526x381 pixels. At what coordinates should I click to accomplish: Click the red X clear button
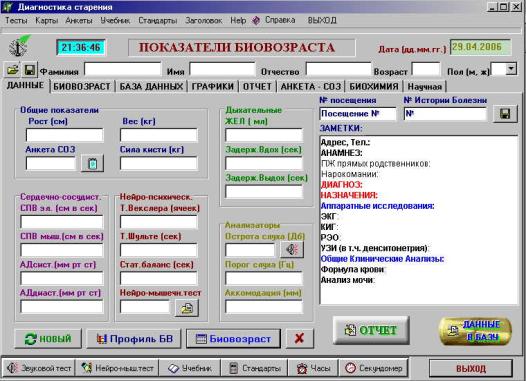click(300, 338)
